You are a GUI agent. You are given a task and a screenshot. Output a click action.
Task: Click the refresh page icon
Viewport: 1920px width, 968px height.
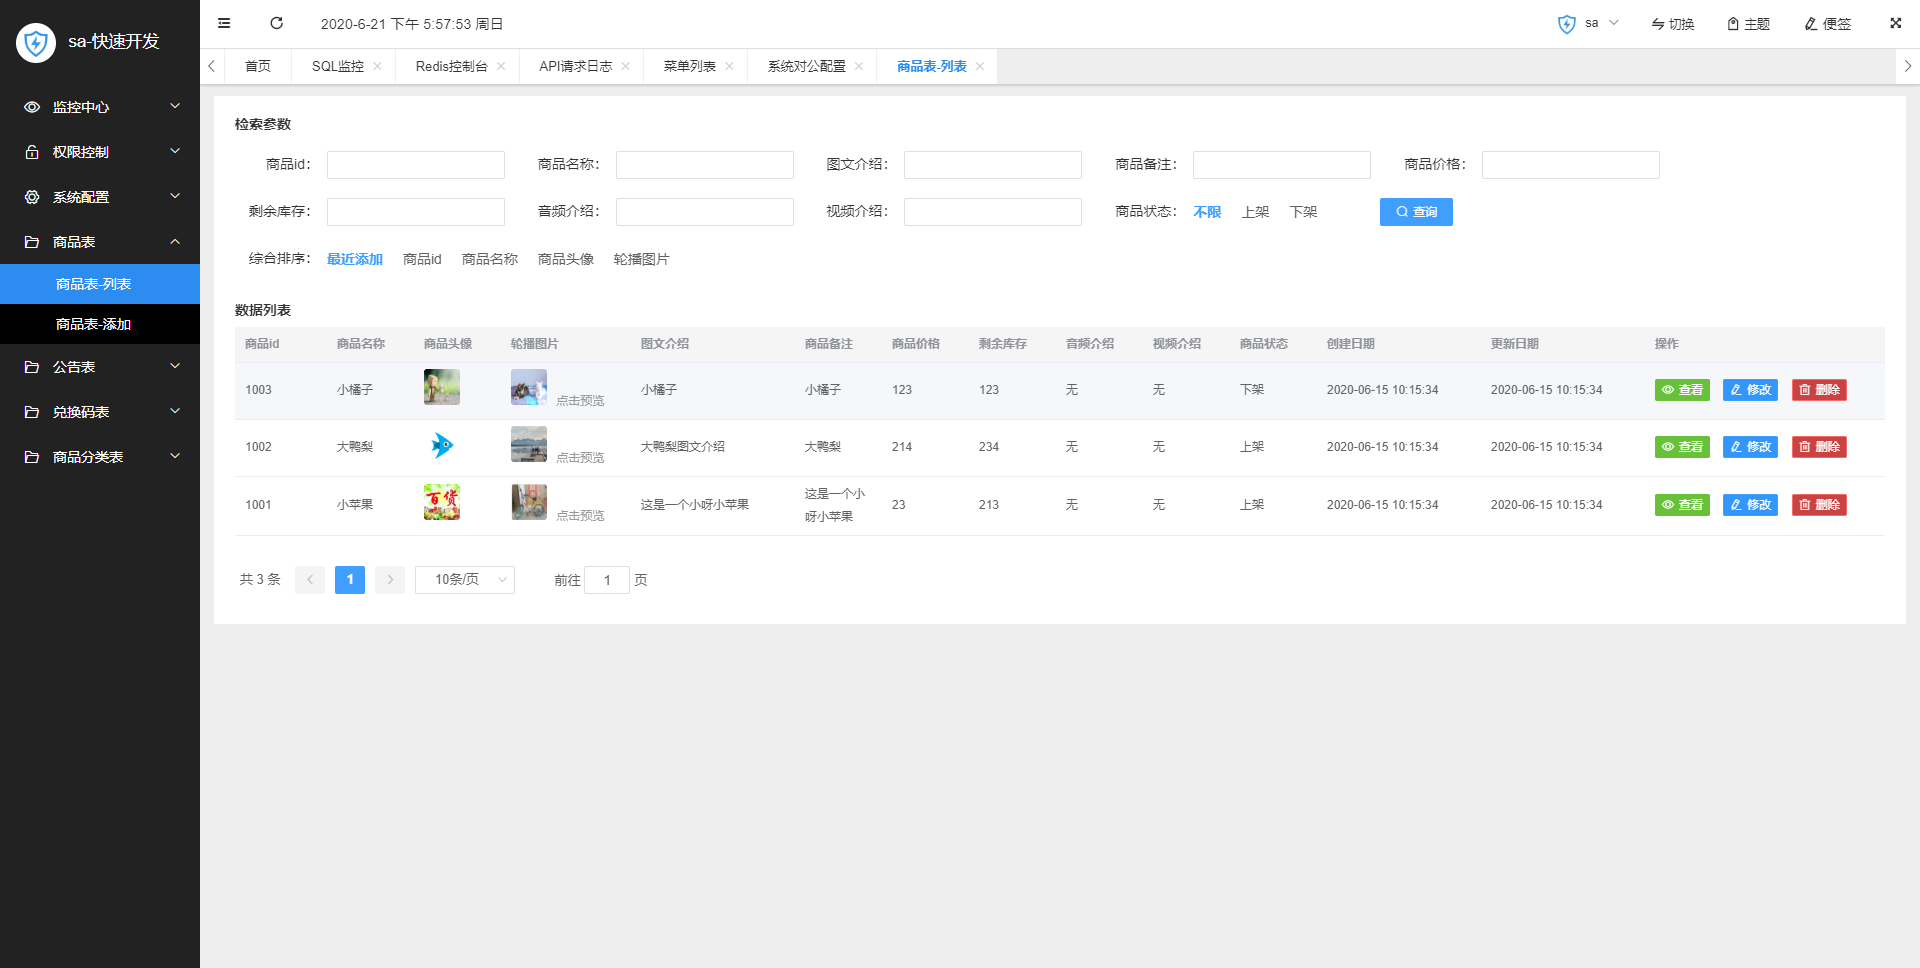tap(277, 23)
